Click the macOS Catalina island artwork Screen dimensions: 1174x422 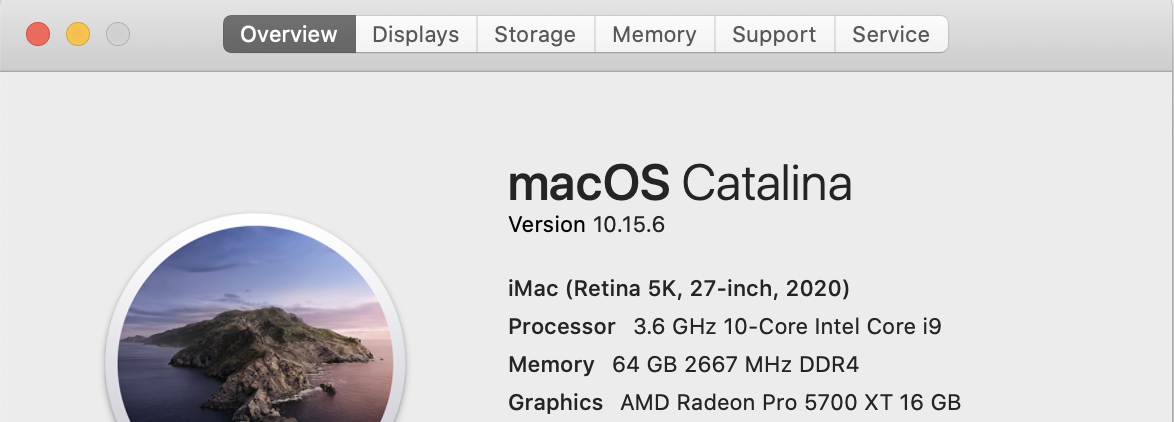(255, 340)
